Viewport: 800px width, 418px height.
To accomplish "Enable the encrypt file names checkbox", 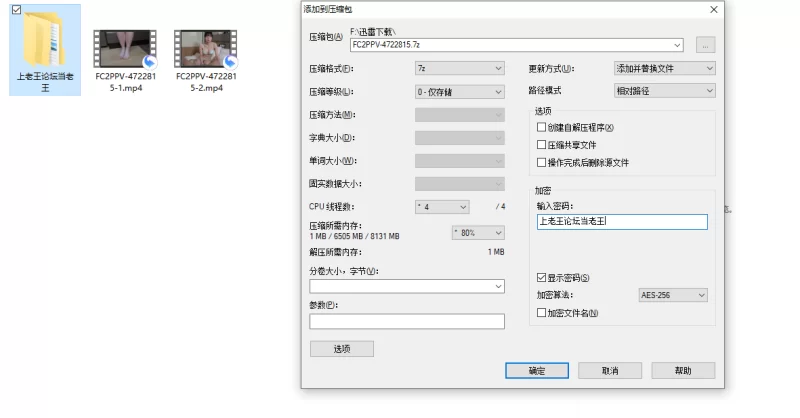I will [542, 313].
